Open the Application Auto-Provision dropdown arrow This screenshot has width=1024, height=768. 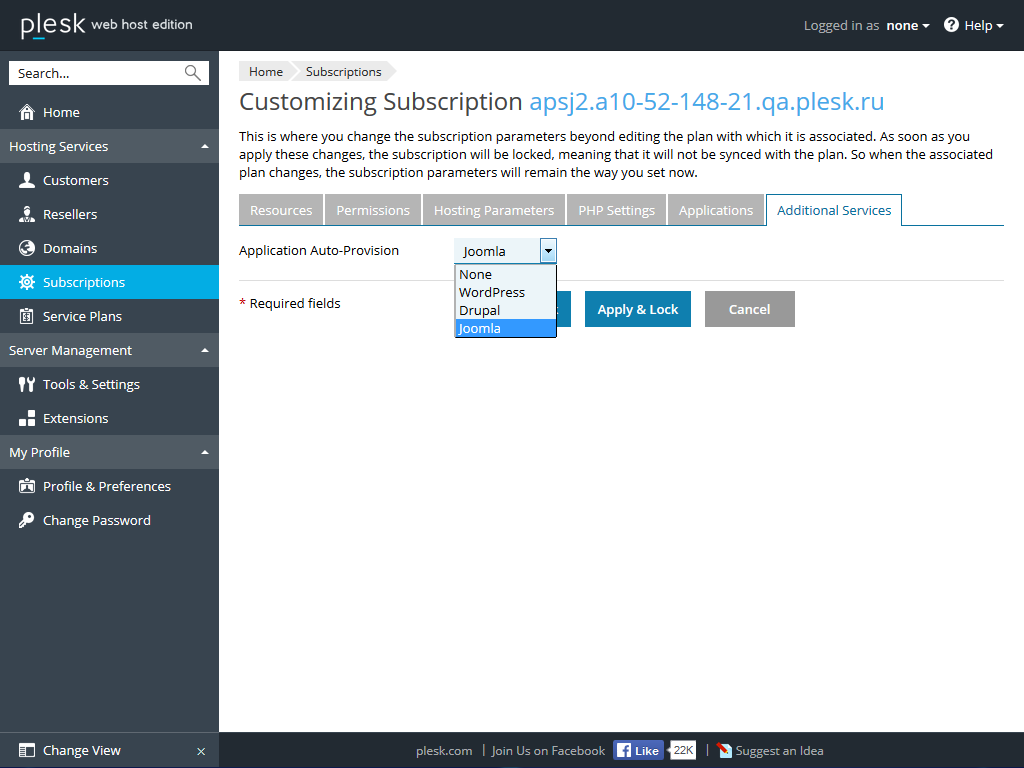pyautogui.click(x=548, y=251)
